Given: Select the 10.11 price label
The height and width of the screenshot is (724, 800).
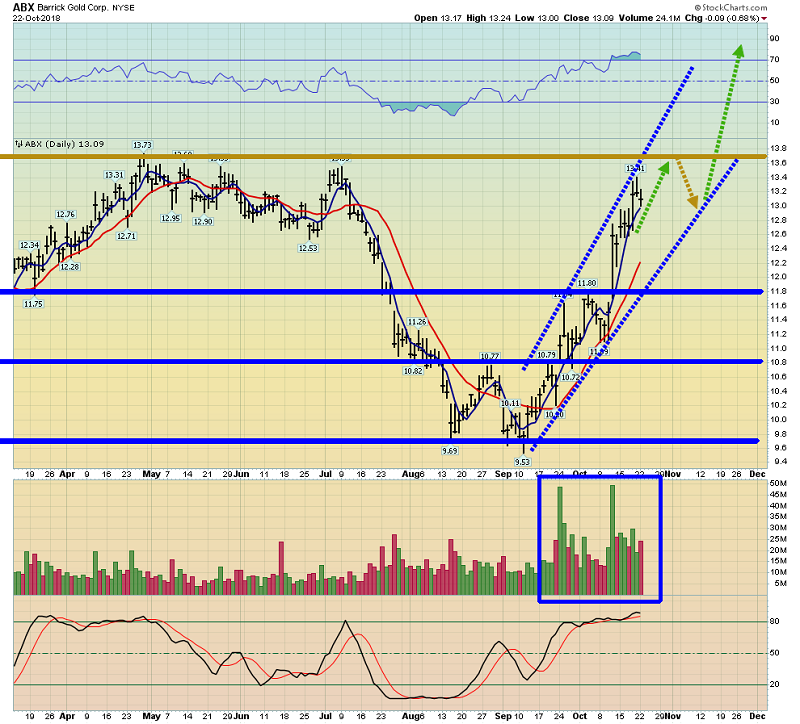Looking at the screenshot, I should (510, 404).
